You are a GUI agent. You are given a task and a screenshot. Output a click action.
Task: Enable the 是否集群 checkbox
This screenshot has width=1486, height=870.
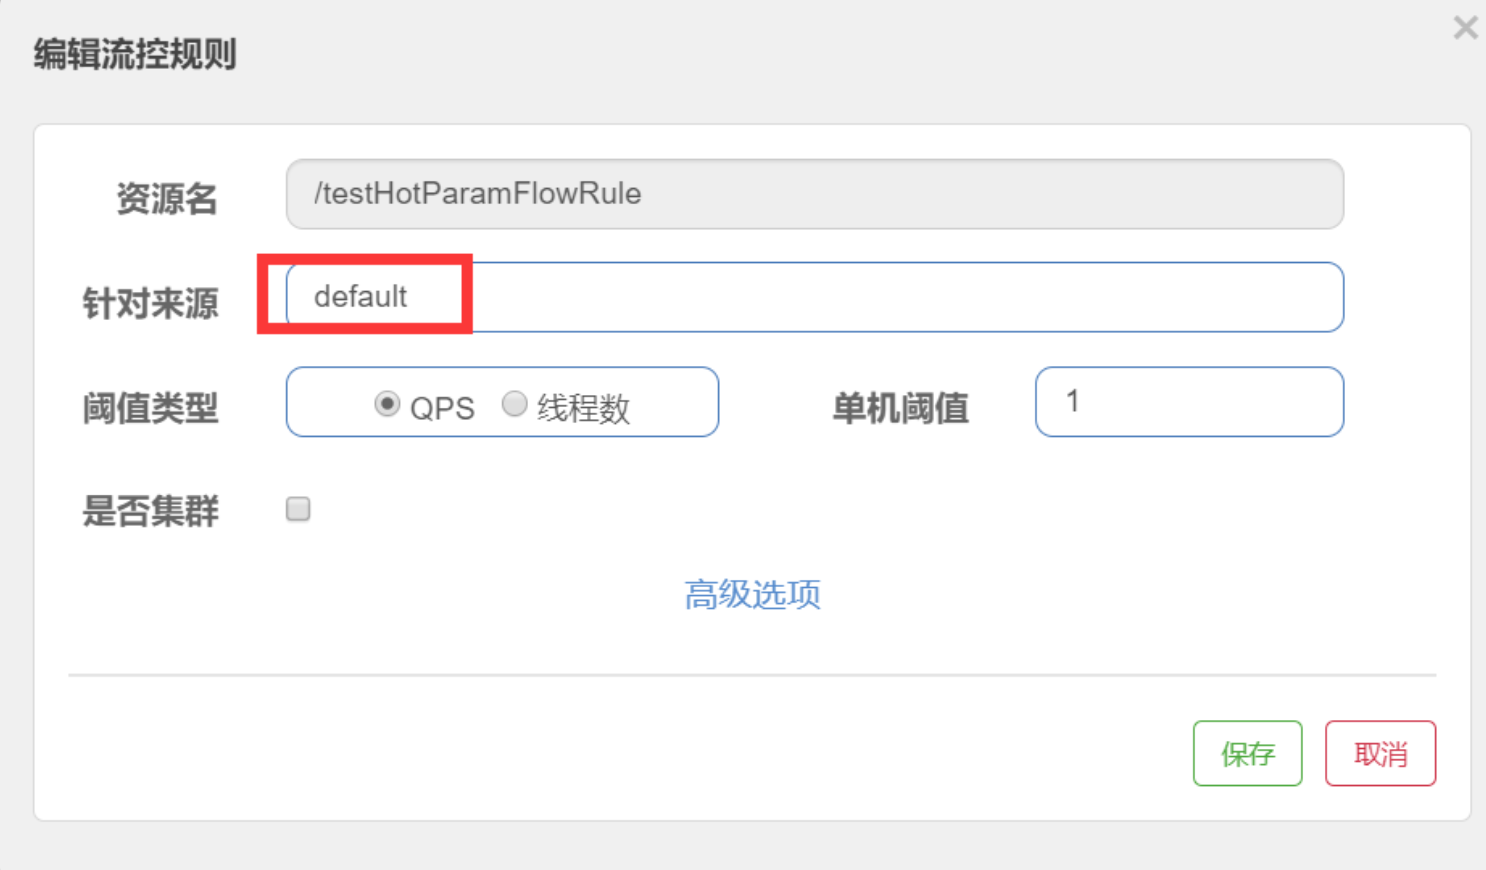298,509
